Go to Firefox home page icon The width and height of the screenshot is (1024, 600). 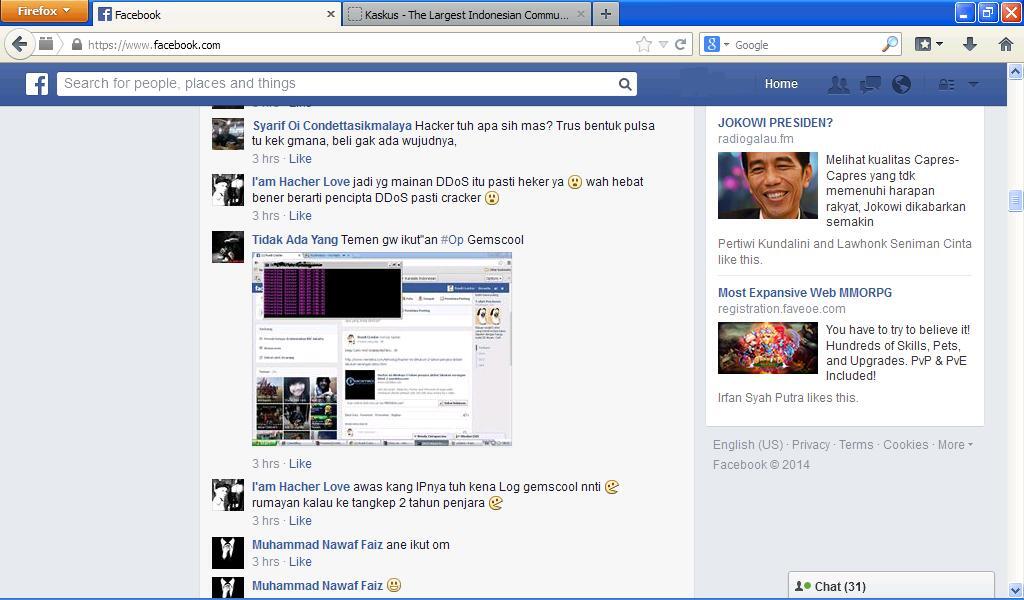coord(1006,44)
